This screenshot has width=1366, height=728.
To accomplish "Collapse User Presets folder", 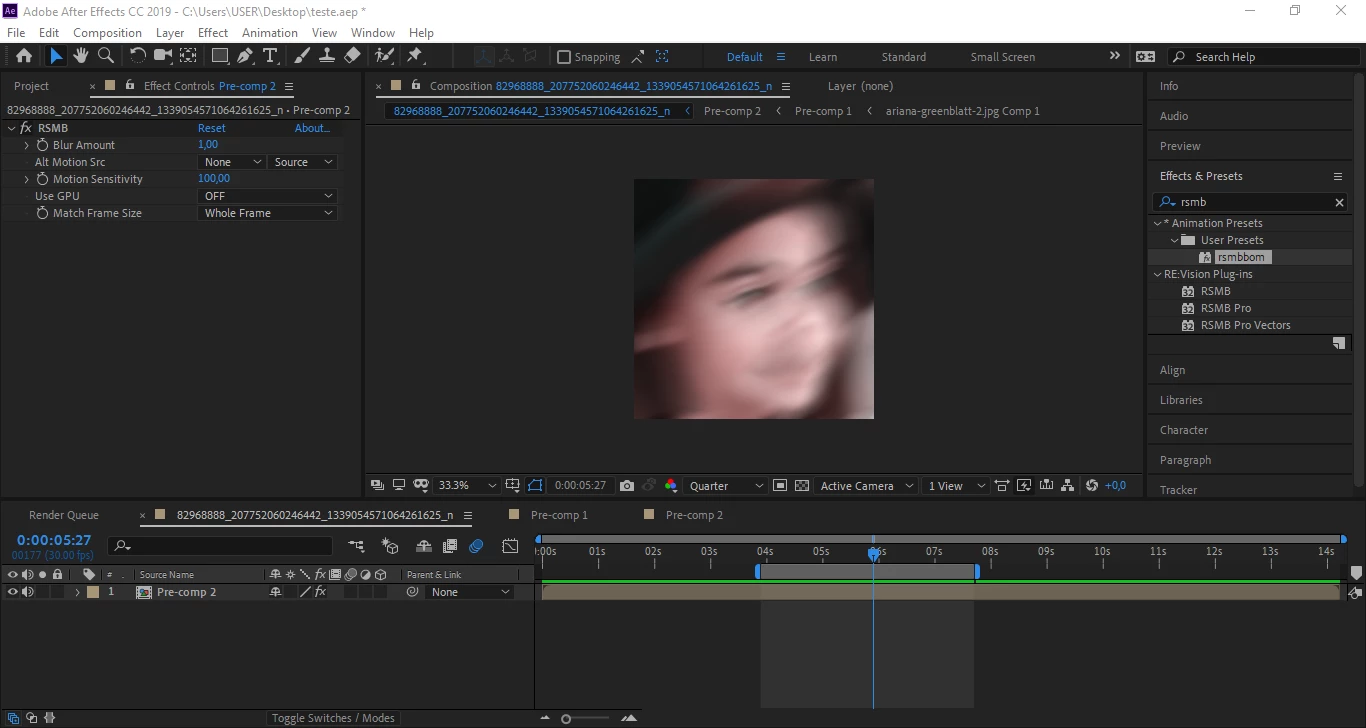I will click(x=1175, y=240).
